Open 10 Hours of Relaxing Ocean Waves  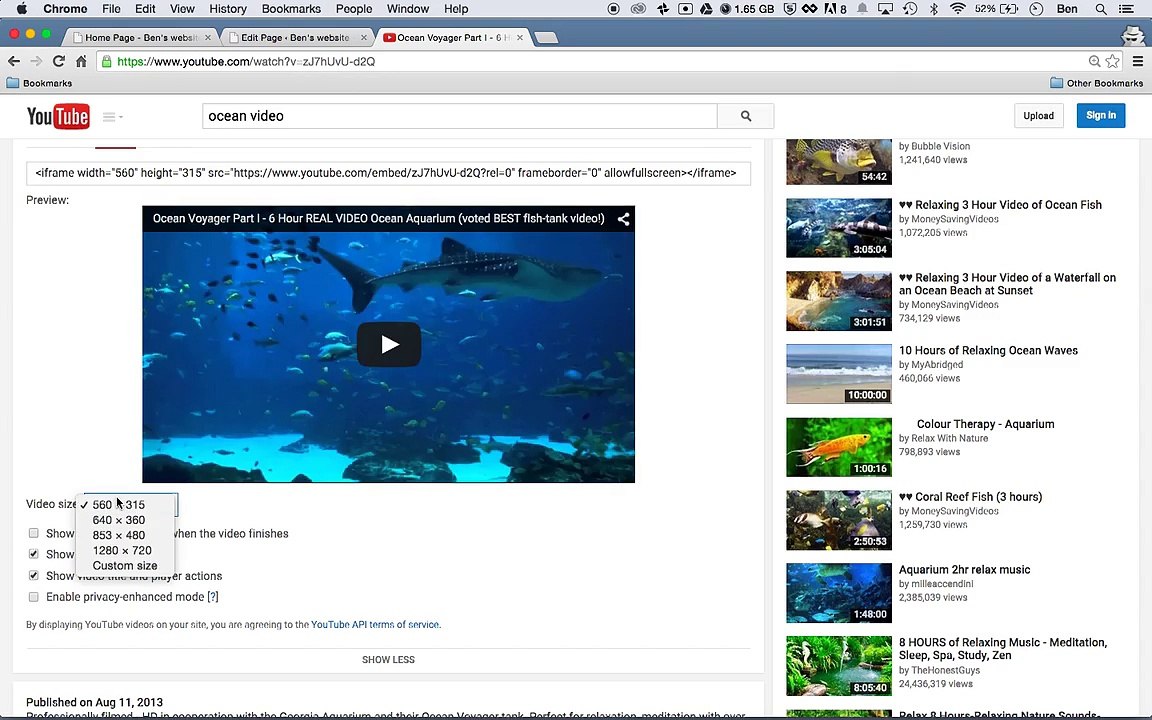988,350
